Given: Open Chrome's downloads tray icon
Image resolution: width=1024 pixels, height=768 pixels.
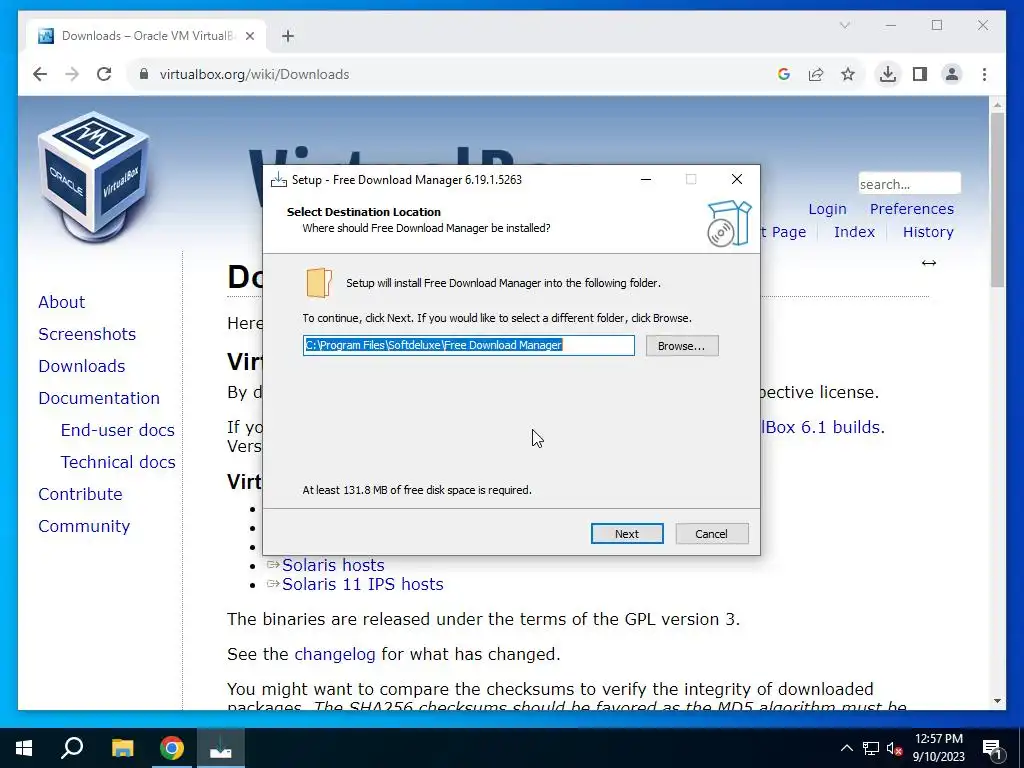Looking at the screenshot, I should pyautogui.click(x=888, y=74).
